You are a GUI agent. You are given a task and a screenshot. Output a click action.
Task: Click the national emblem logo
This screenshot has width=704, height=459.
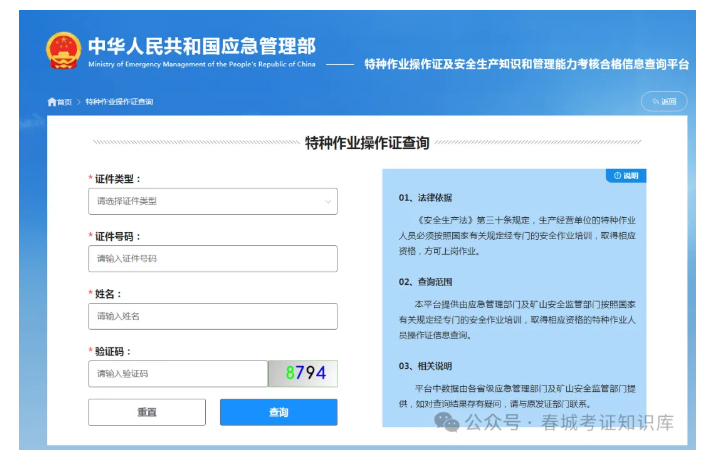click(x=63, y=50)
